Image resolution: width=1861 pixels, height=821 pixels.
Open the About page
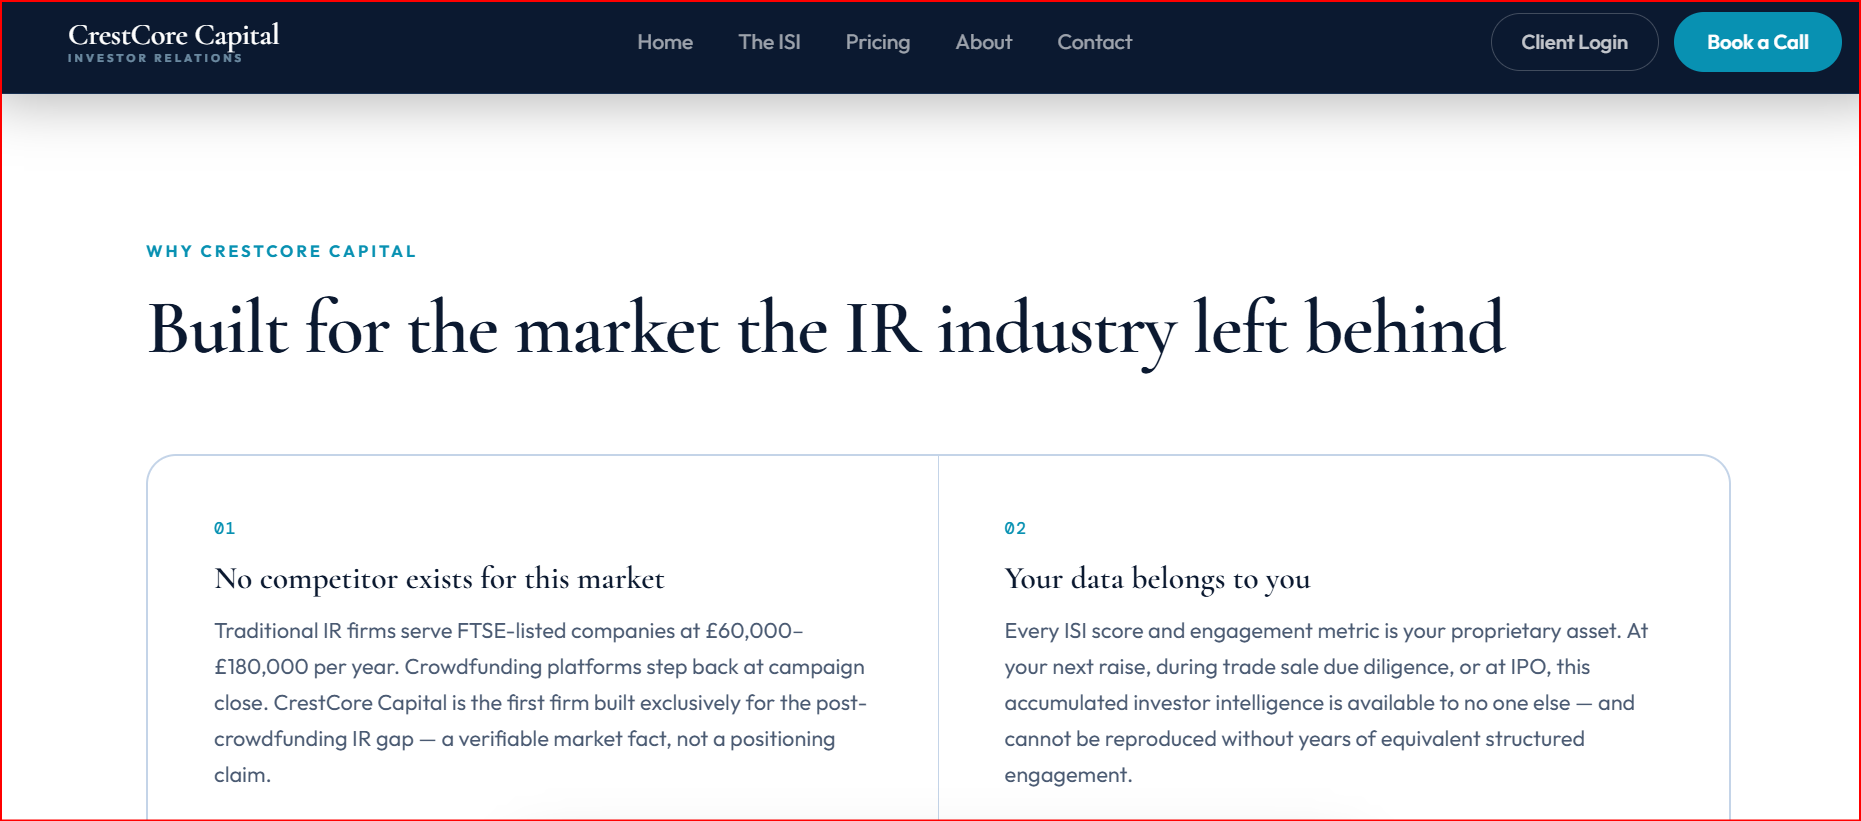[x=984, y=42]
